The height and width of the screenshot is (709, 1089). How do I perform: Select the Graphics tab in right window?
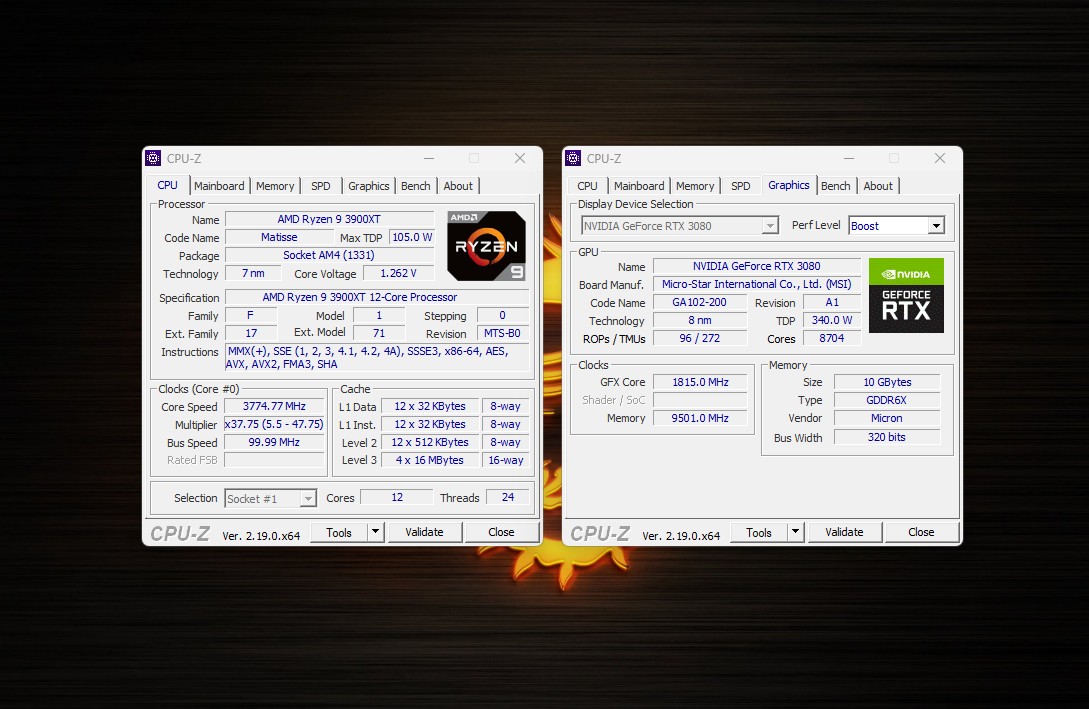[789, 185]
